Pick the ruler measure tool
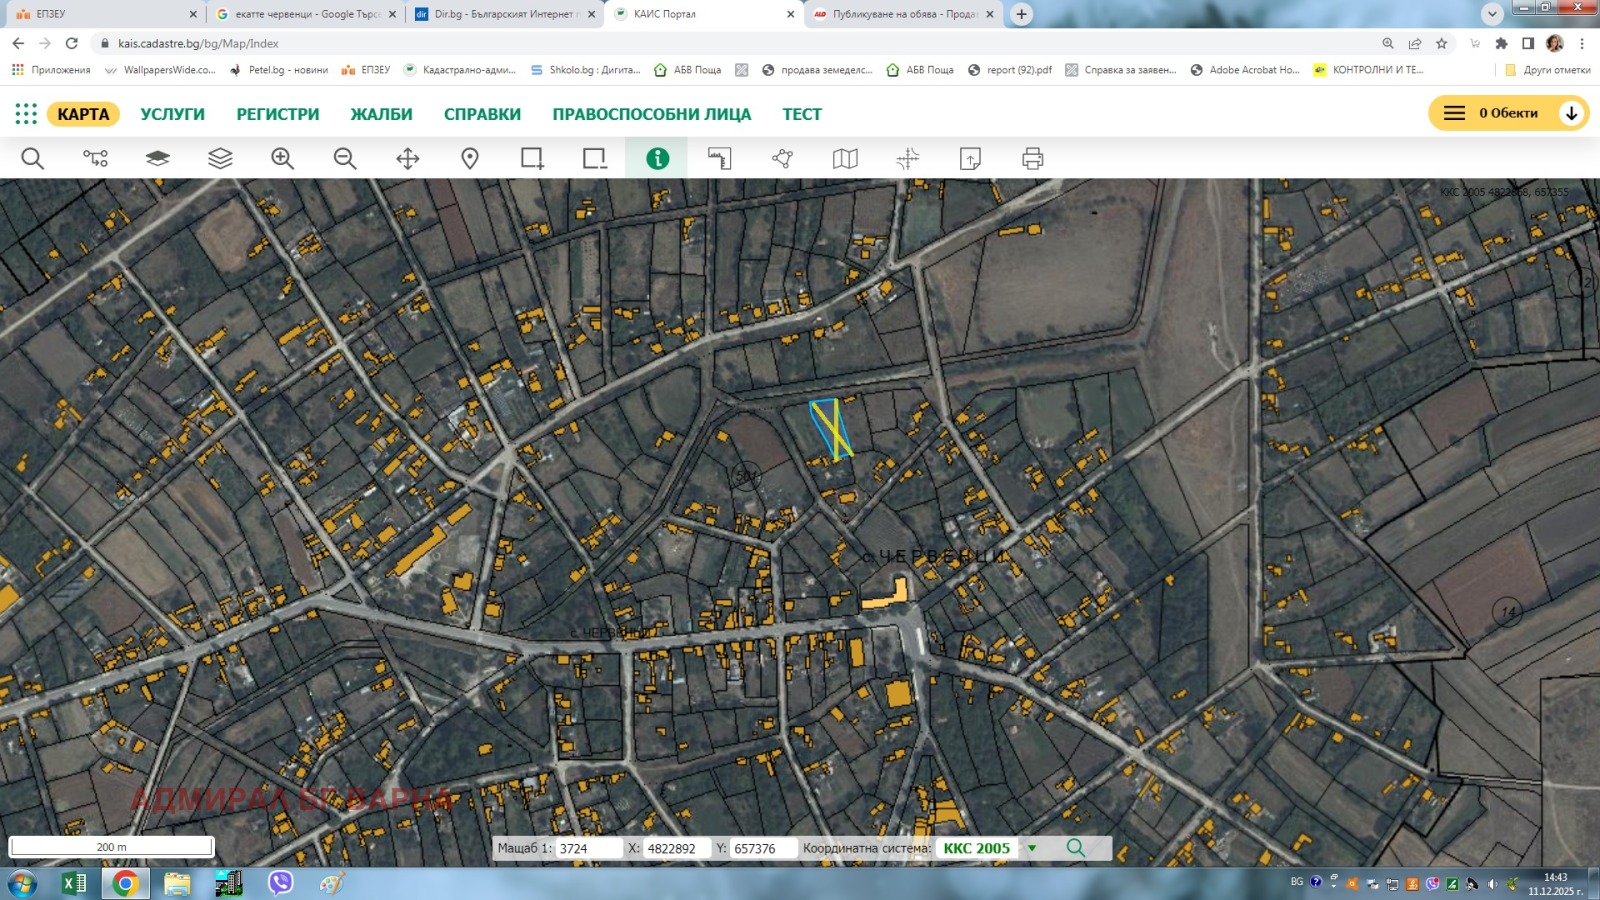This screenshot has height=900, width=1600. pyautogui.click(x=720, y=159)
